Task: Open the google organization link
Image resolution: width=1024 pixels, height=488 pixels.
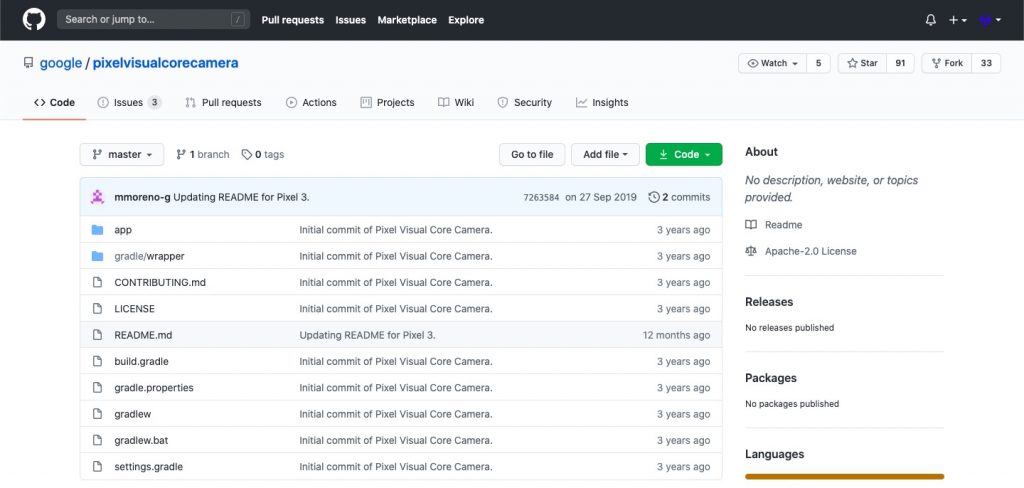Action: [x=61, y=63]
